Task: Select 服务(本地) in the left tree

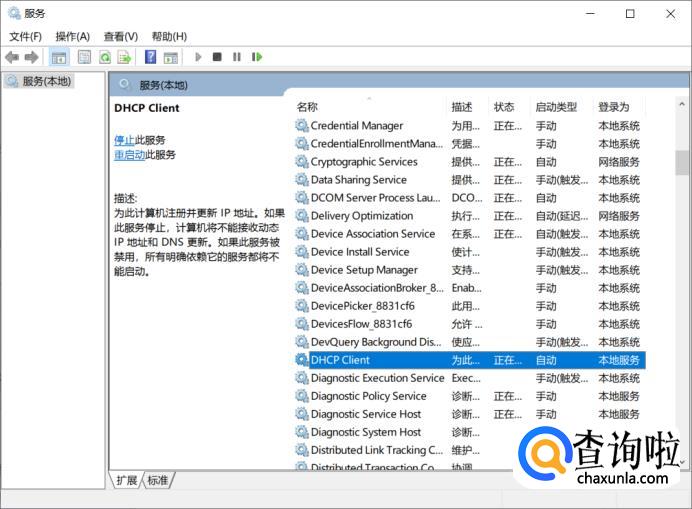Action: click(46, 81)
